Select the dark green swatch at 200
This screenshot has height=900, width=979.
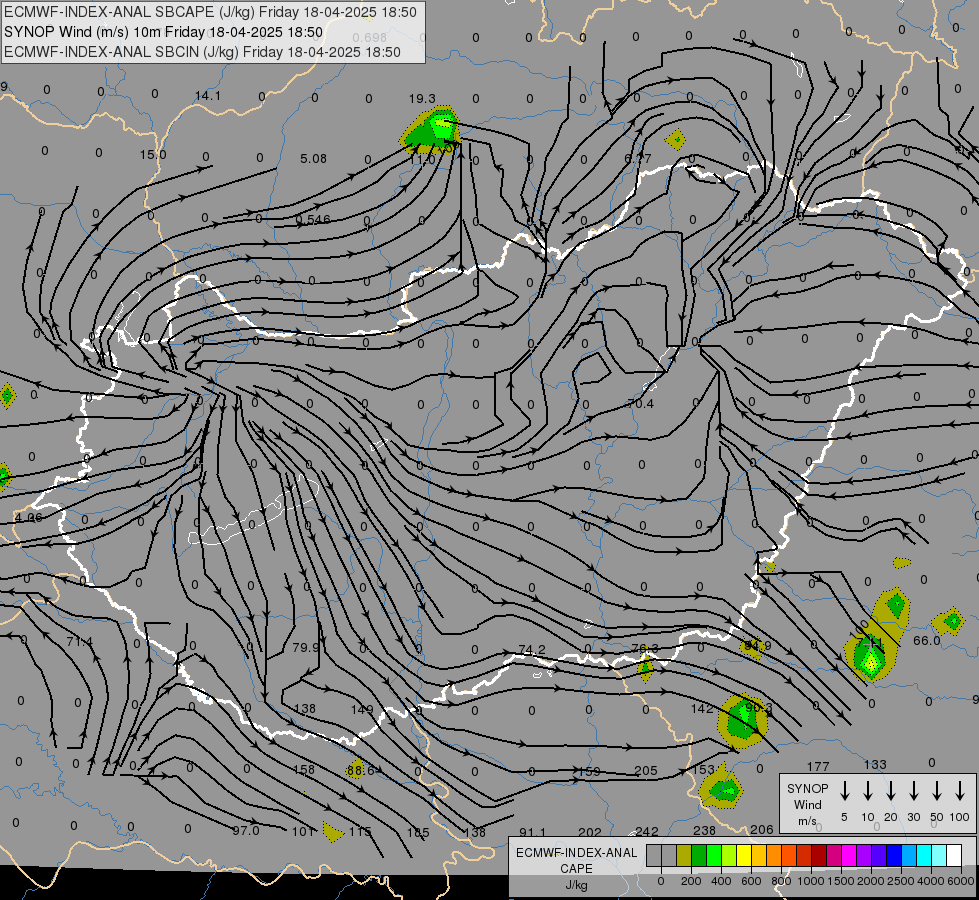699,855
